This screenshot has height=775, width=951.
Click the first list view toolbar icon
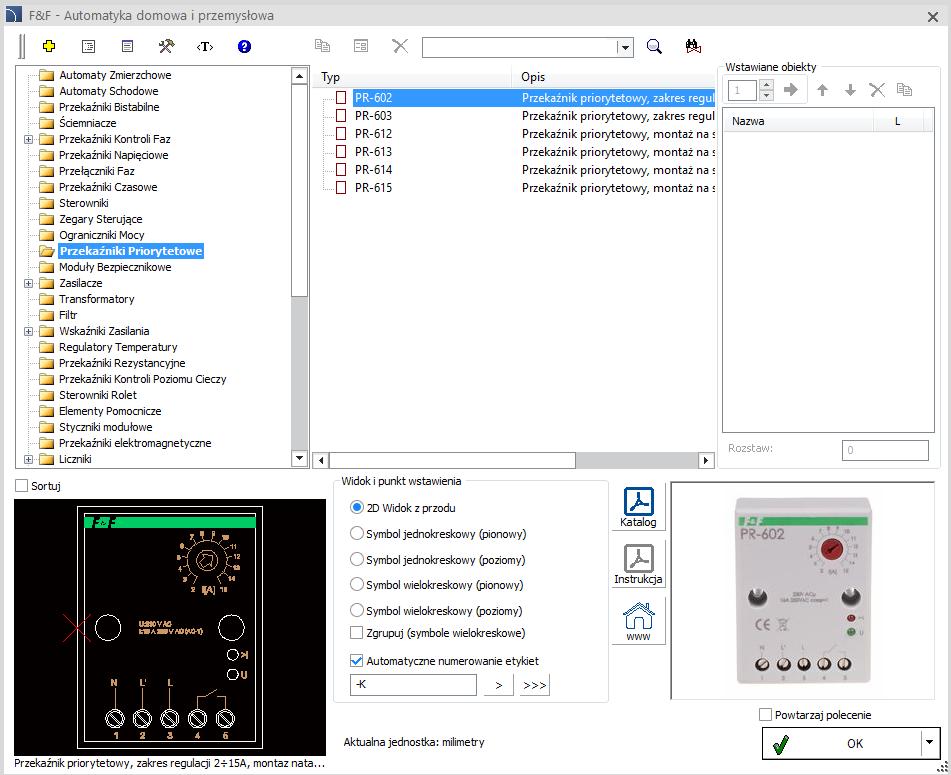coord(89,46)
